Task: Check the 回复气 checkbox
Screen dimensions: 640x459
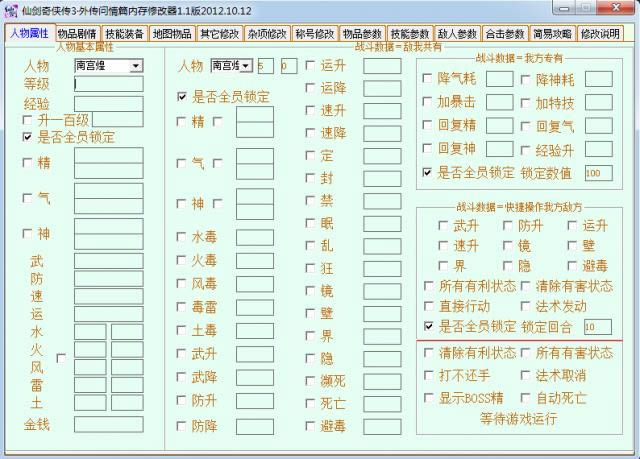Action: pos(526,126)
